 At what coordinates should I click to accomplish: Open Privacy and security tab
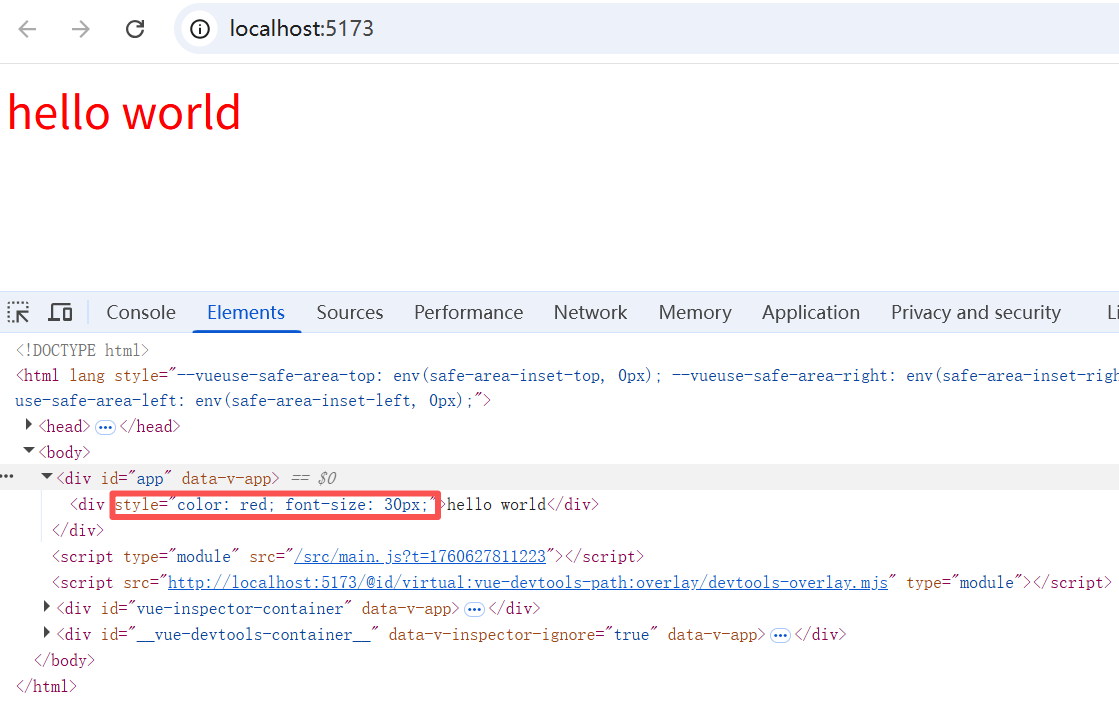pyautogui.click(x=976, y=313)
